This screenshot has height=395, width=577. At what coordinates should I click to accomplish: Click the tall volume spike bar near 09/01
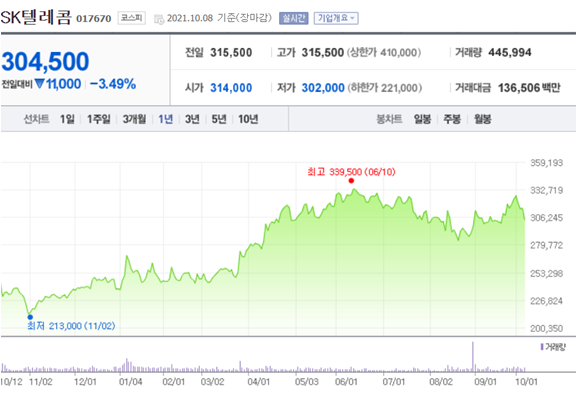click(x=473, y=357)
